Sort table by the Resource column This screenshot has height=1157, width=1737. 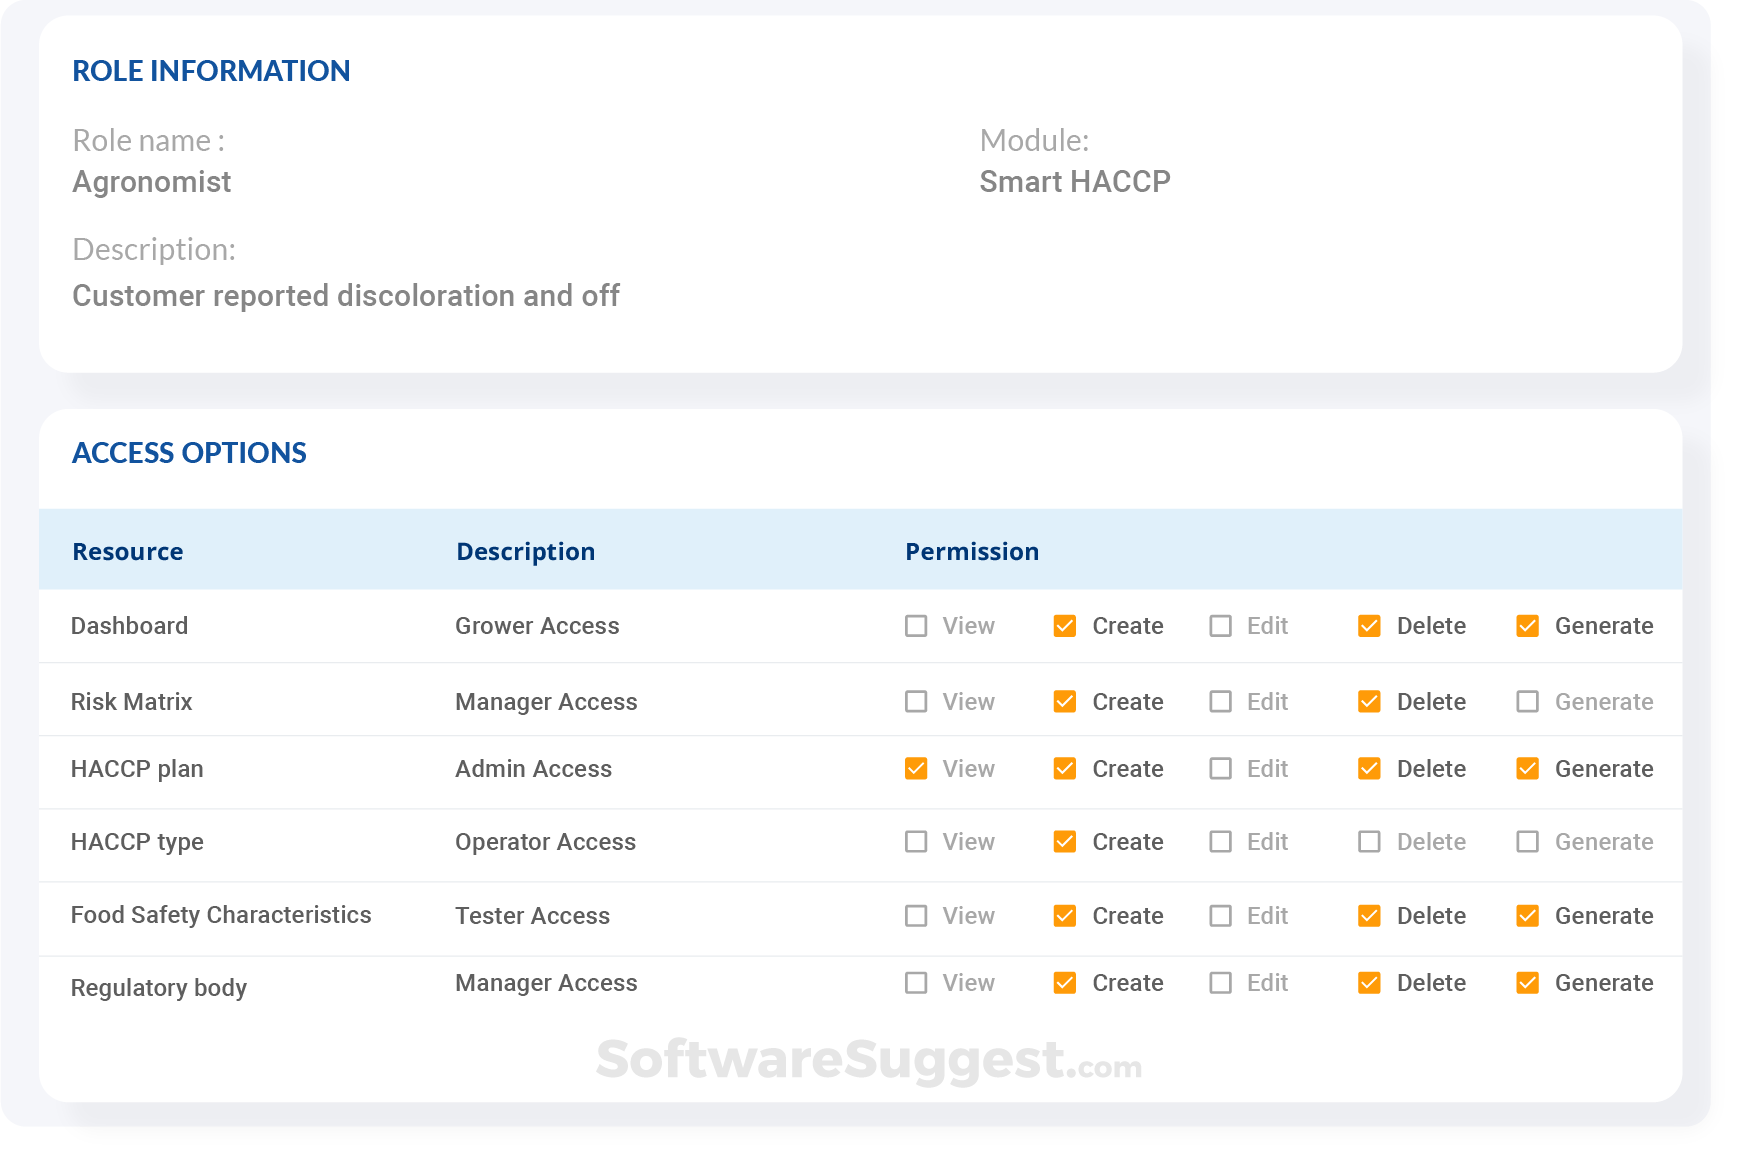127,551
